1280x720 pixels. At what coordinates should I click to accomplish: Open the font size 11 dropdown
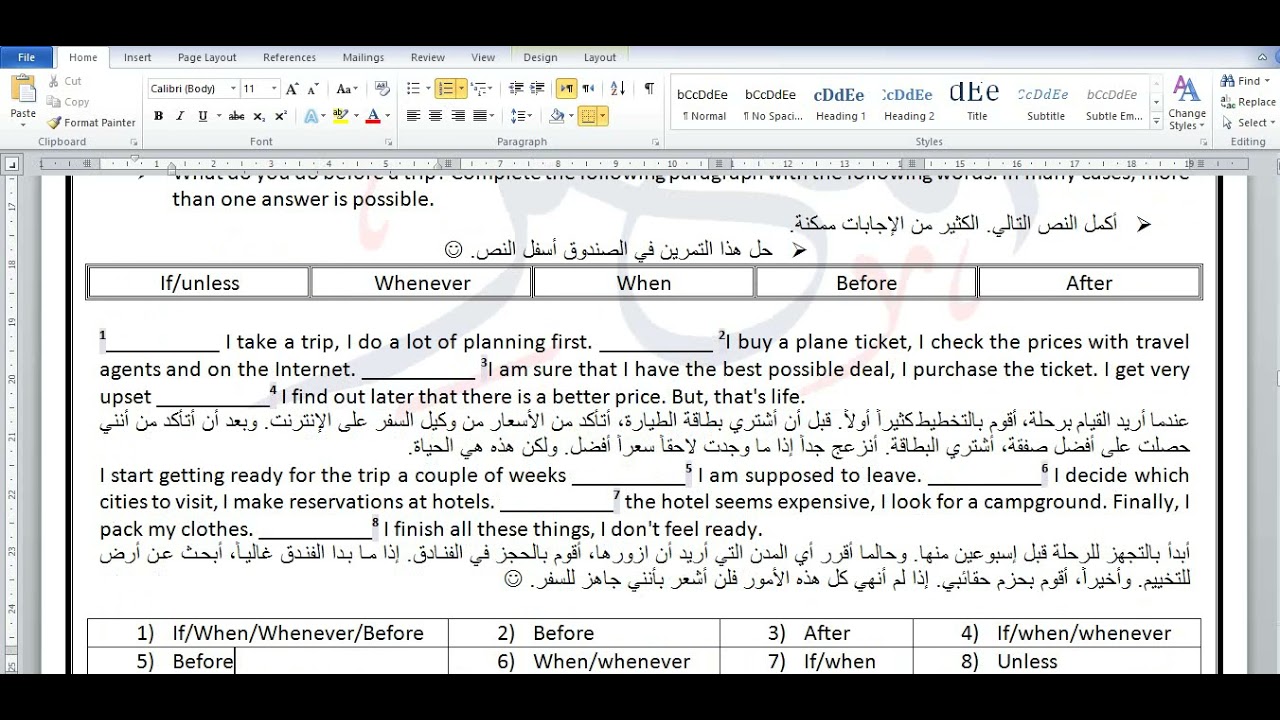coord(274,89)
